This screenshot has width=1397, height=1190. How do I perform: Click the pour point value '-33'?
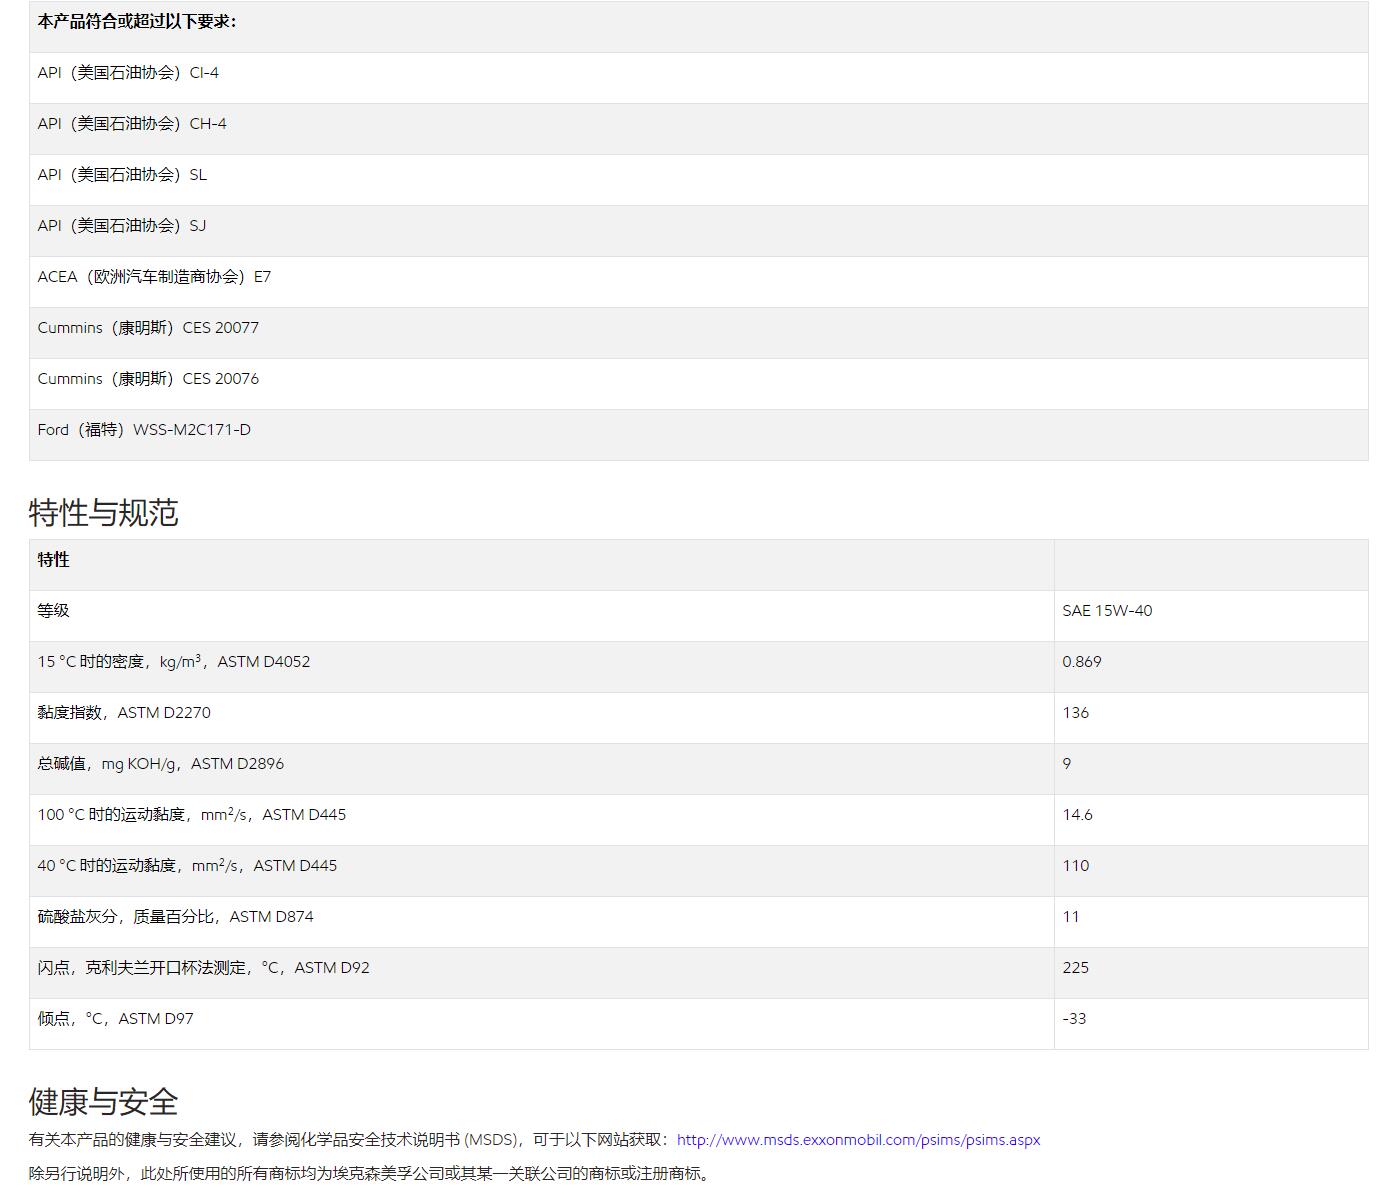(1074, 1019)
